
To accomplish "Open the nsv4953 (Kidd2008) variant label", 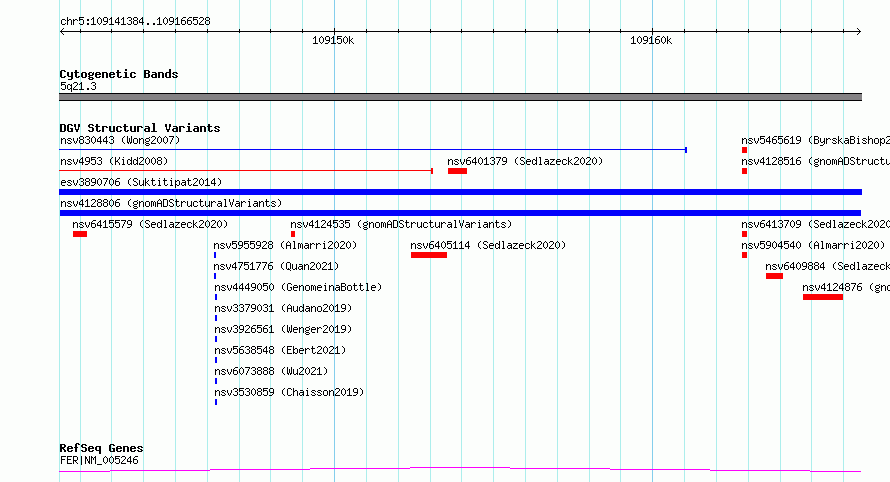I will (x=114, y=161).
